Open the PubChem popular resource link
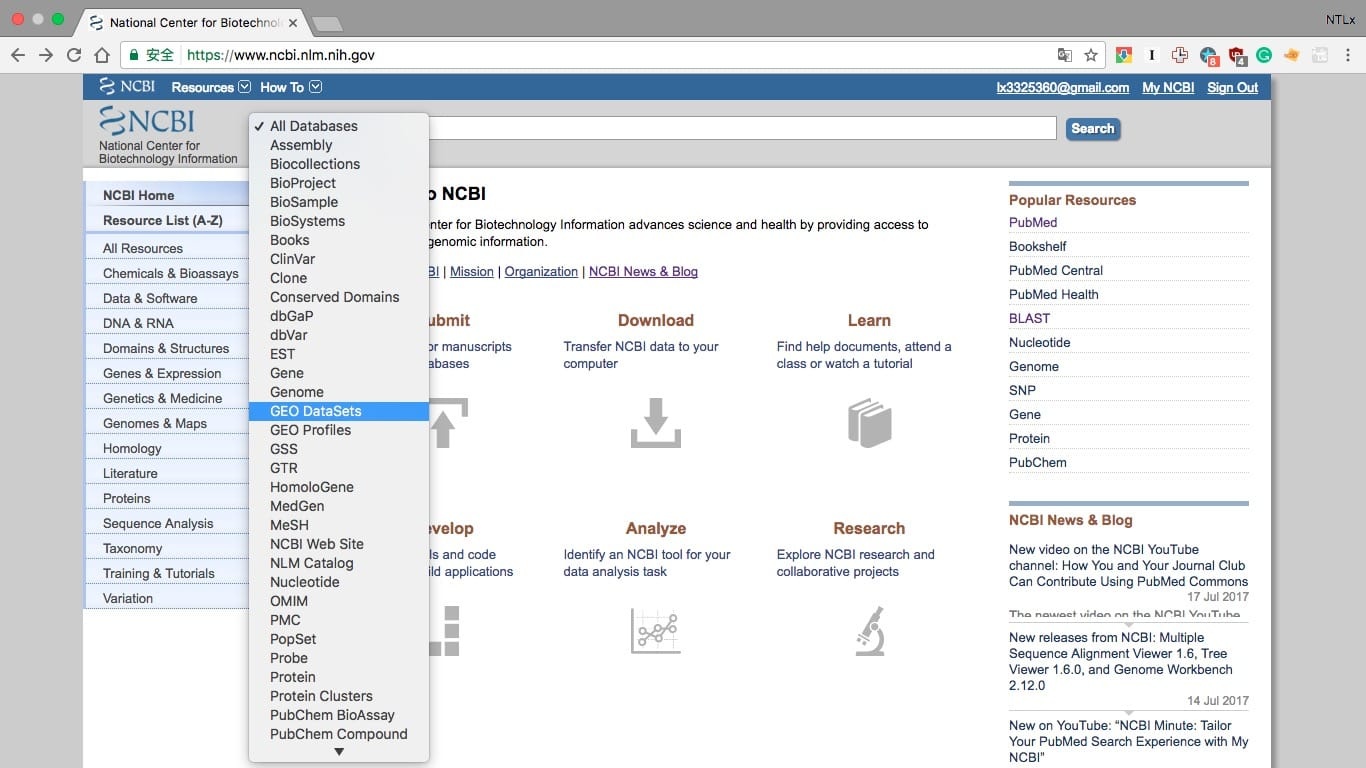 pyautogui.click(x=1038, y=462)
